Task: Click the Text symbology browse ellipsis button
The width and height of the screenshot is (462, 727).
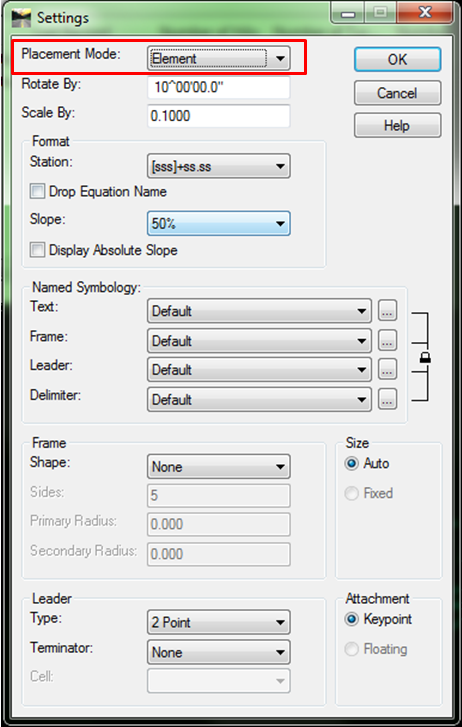Action: pos(388,311)
